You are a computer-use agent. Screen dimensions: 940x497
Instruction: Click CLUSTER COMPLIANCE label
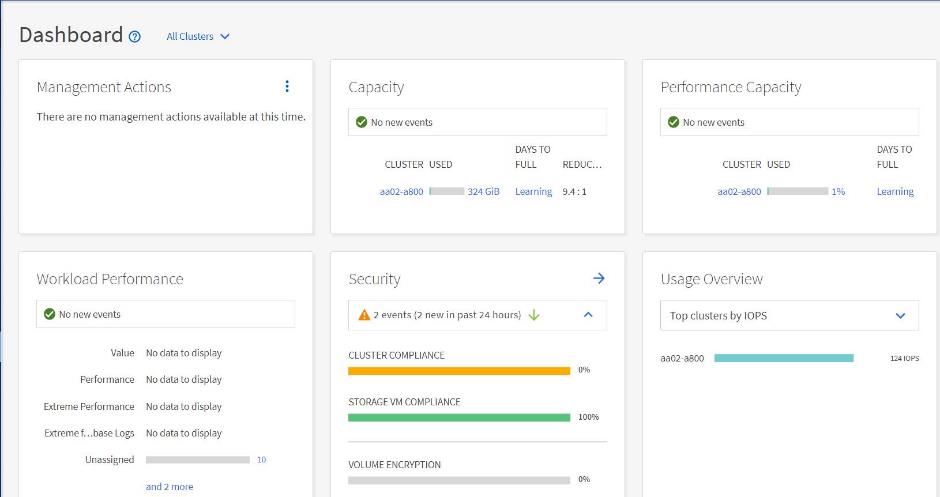[x=396, y=355]
